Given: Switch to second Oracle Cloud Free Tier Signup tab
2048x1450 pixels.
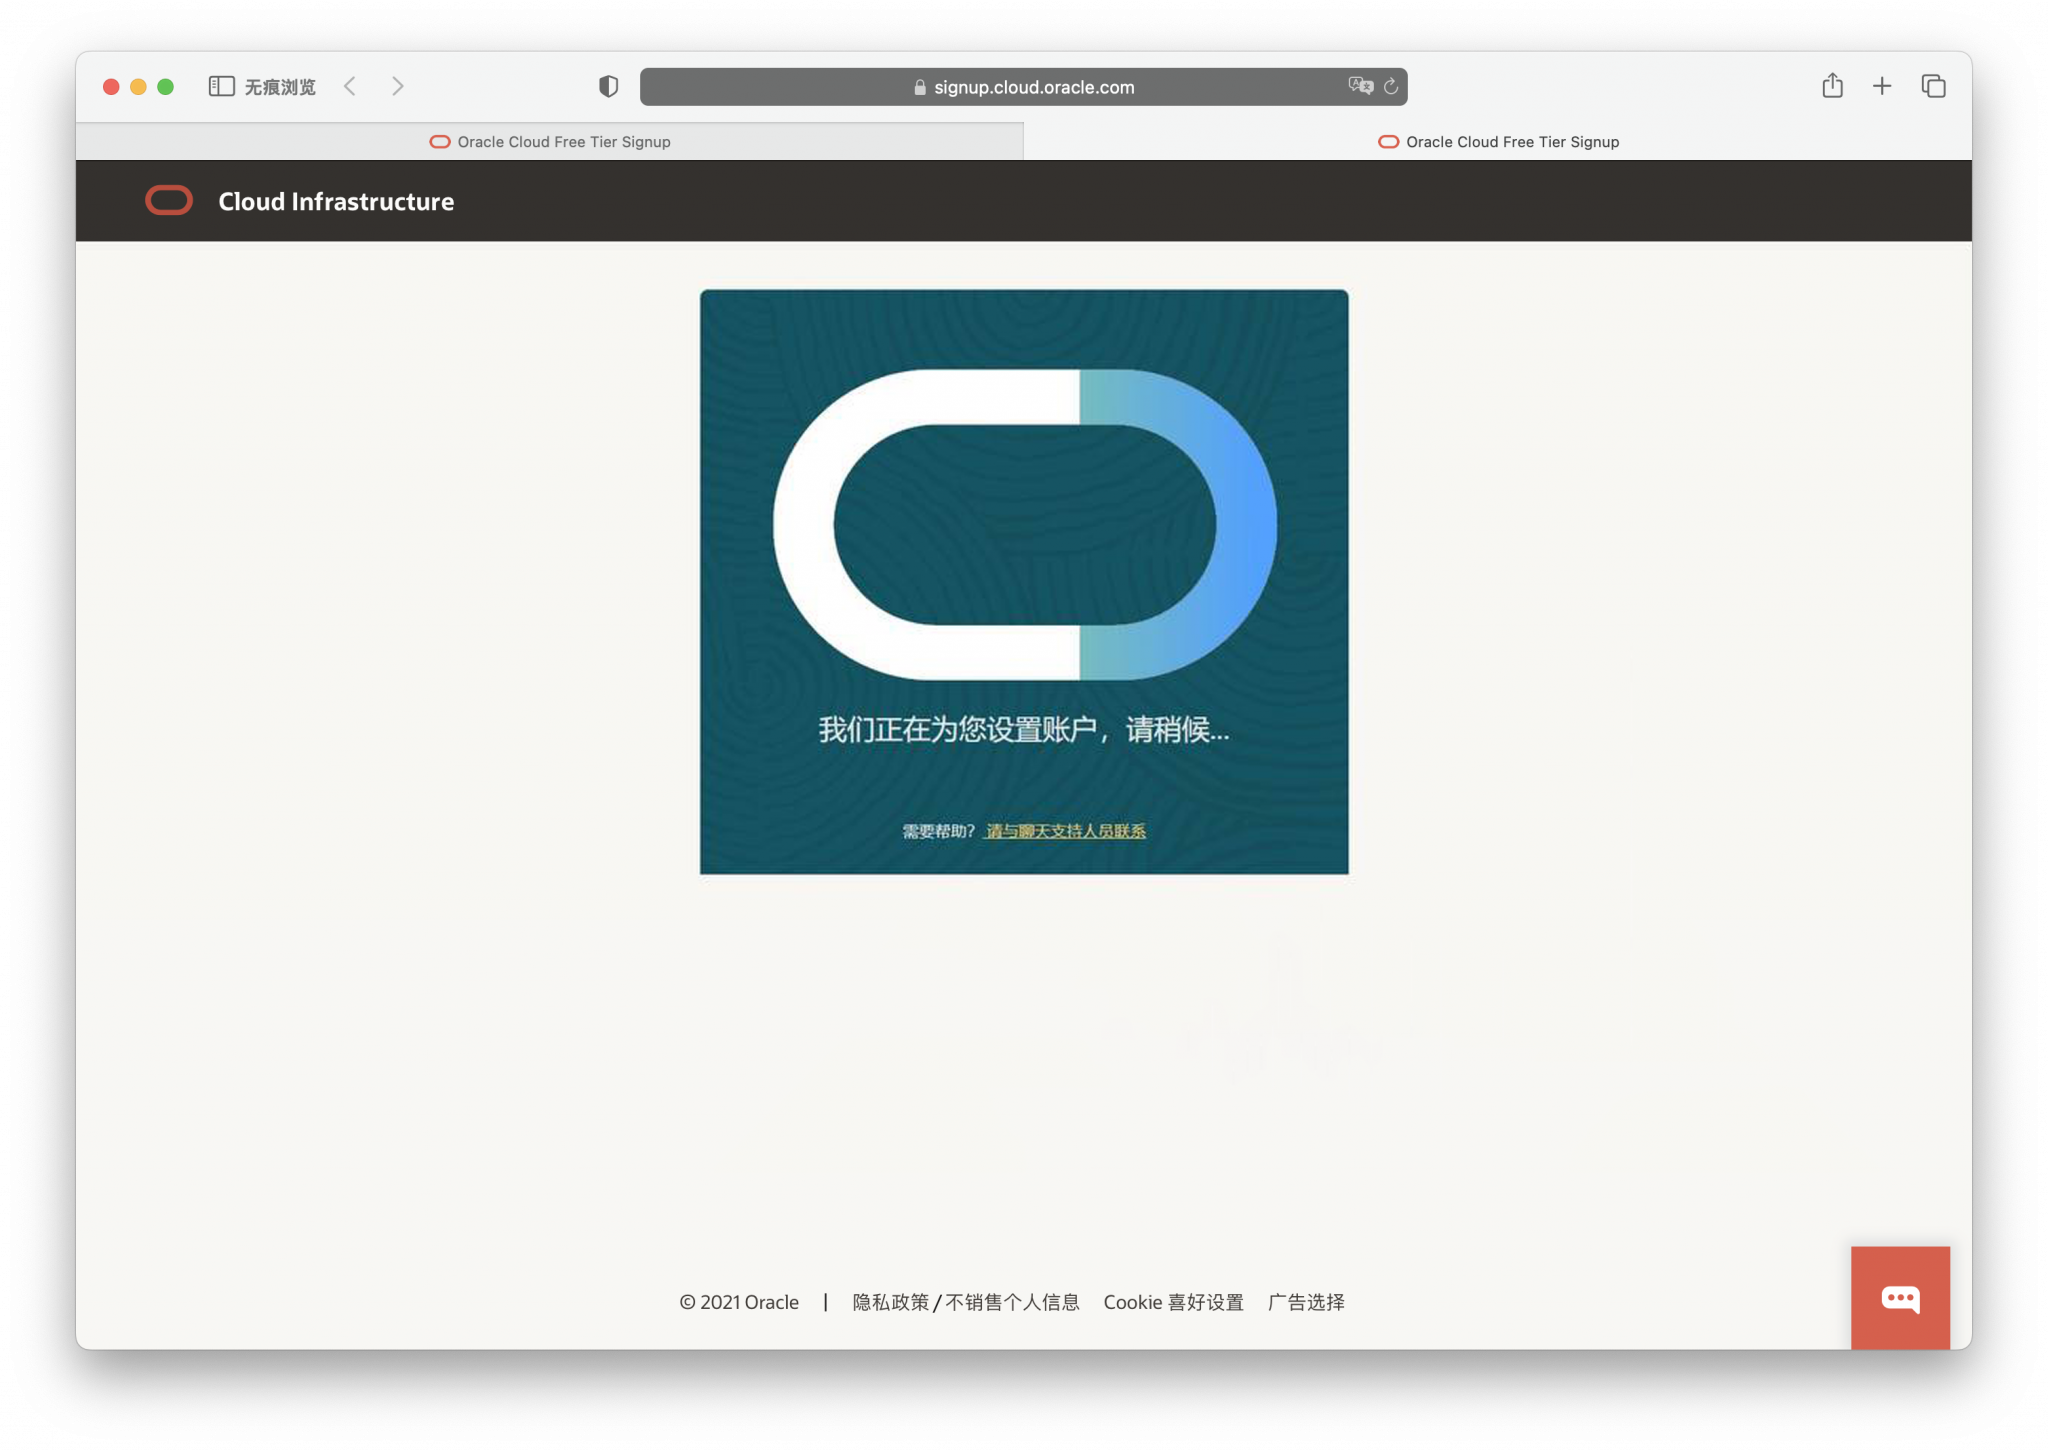Looking at the screenshot, I should 1498,142.
